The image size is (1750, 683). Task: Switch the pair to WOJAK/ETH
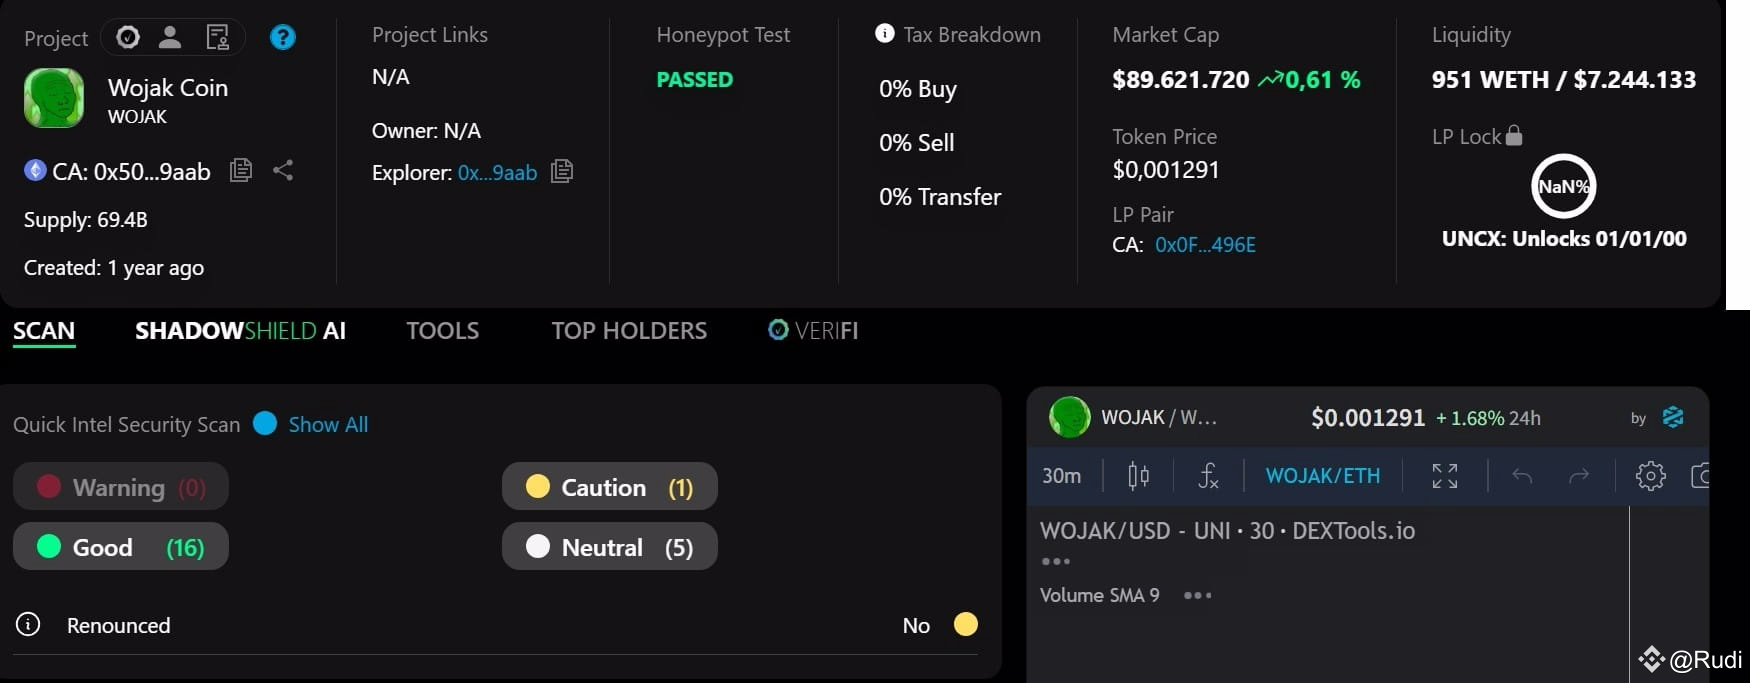click(x=1322, y=476)
